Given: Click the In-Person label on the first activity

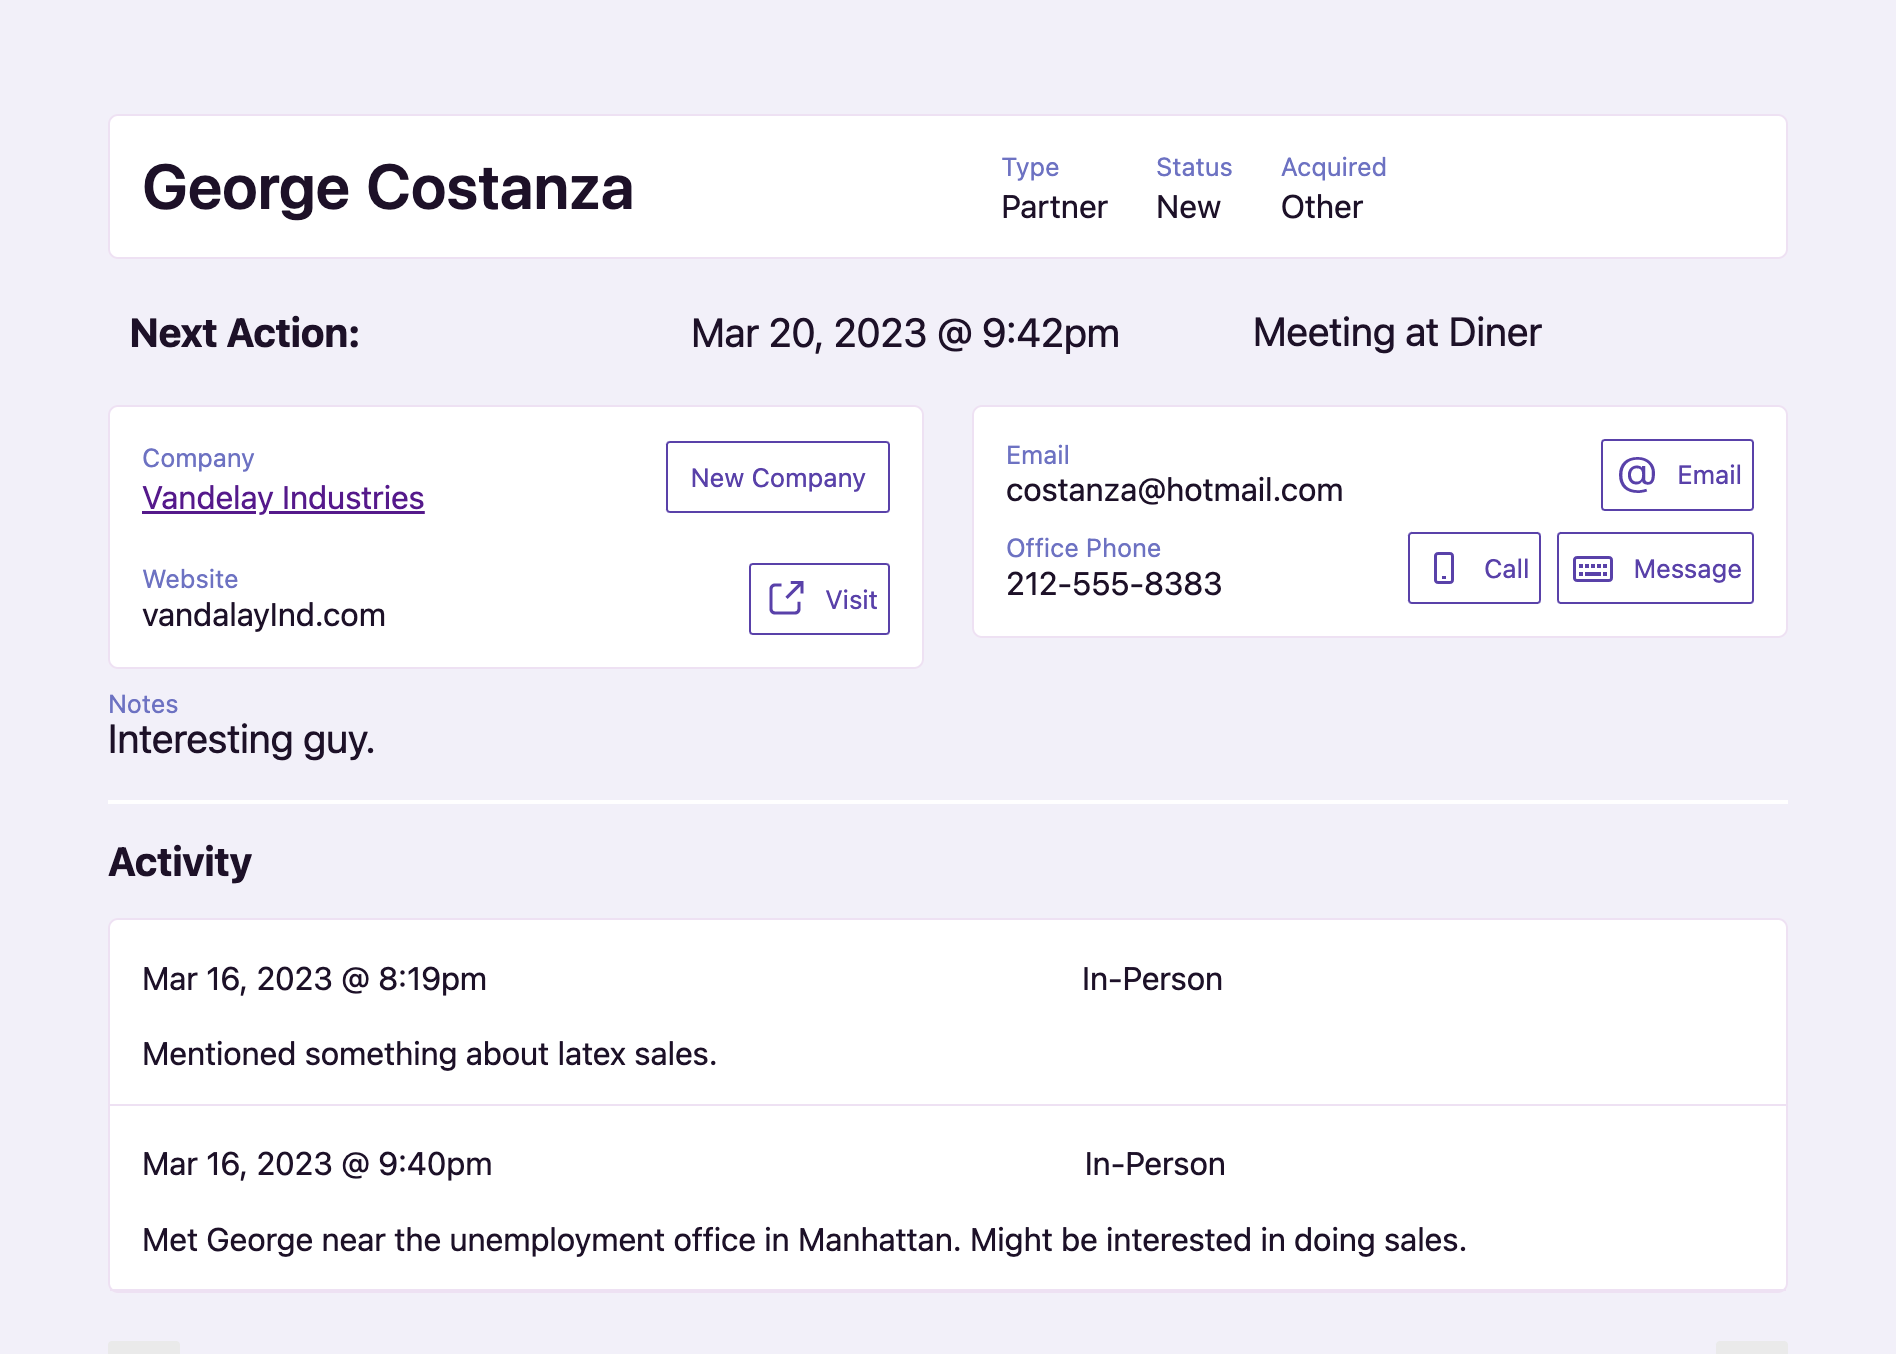Looking at the screenshot, I should pyautogui.click(x=1151, y=979).
